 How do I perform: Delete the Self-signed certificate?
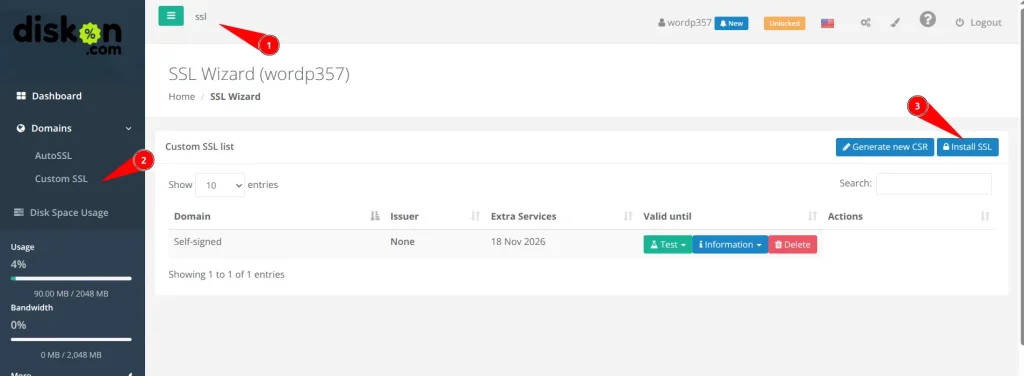[x=793, y=245]
